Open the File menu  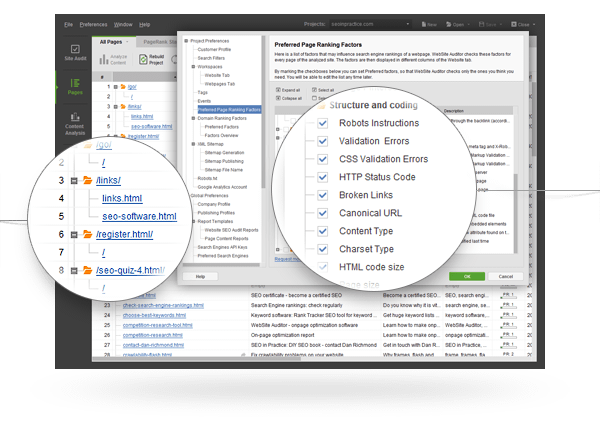(68, 24)
